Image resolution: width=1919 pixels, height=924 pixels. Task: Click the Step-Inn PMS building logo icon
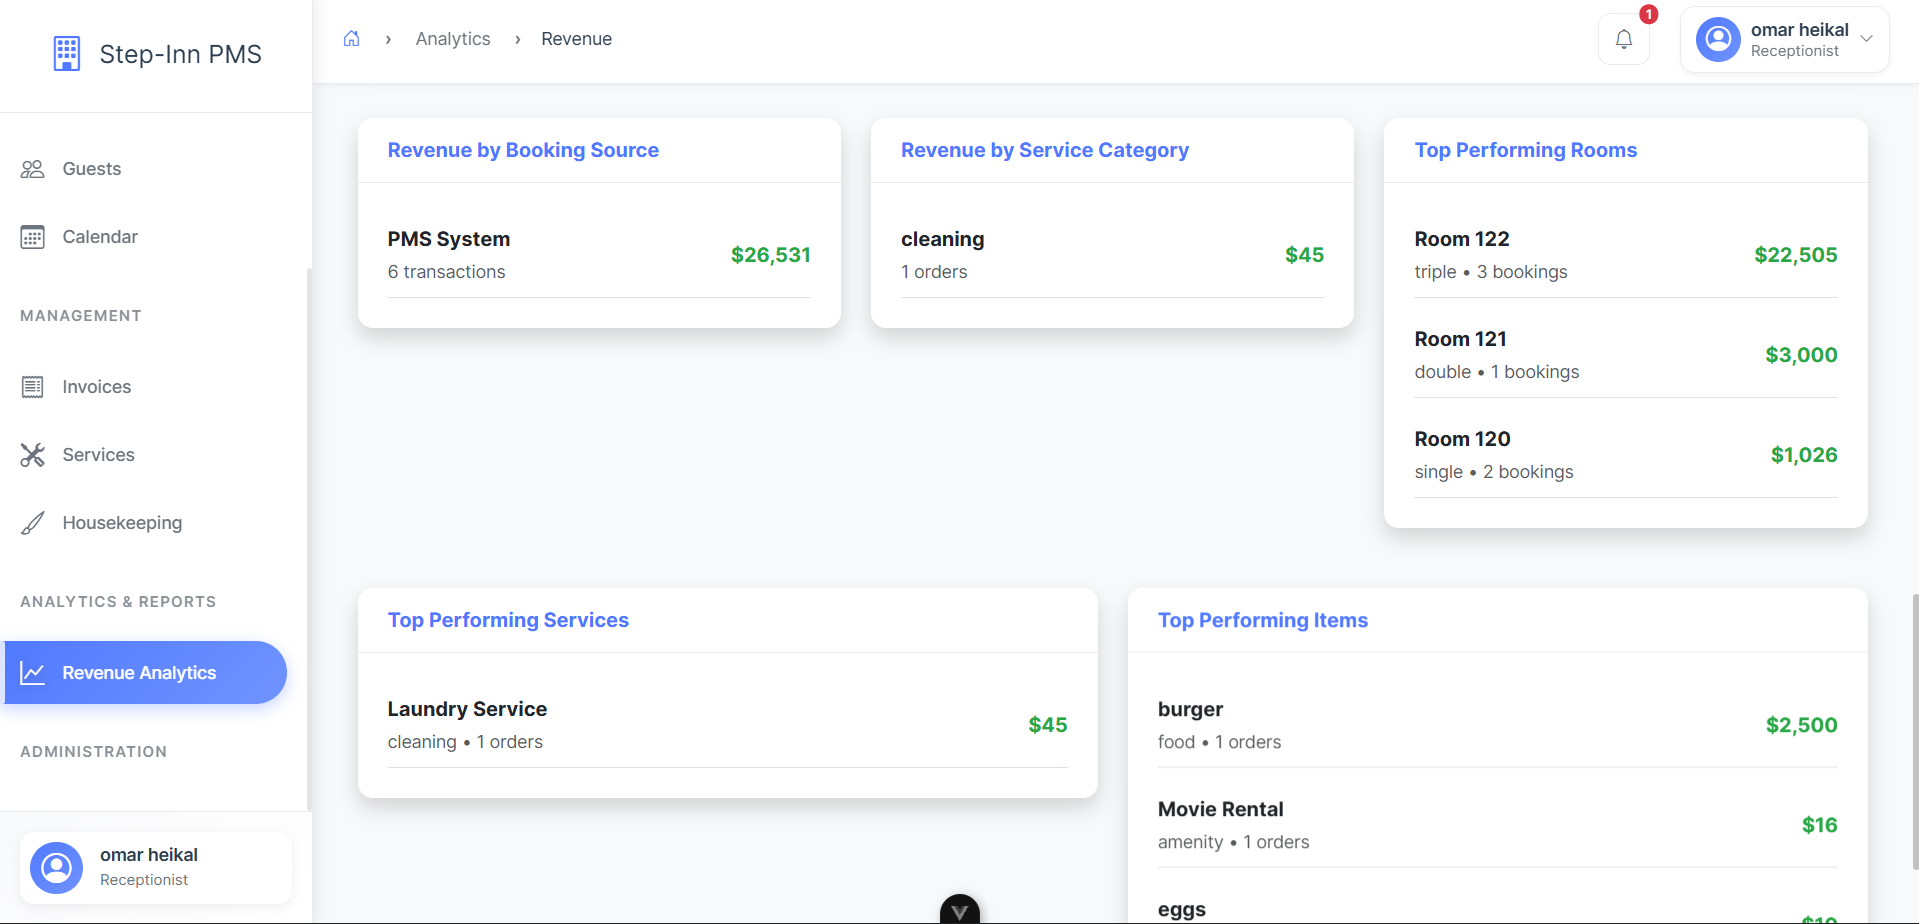(66, 53)
